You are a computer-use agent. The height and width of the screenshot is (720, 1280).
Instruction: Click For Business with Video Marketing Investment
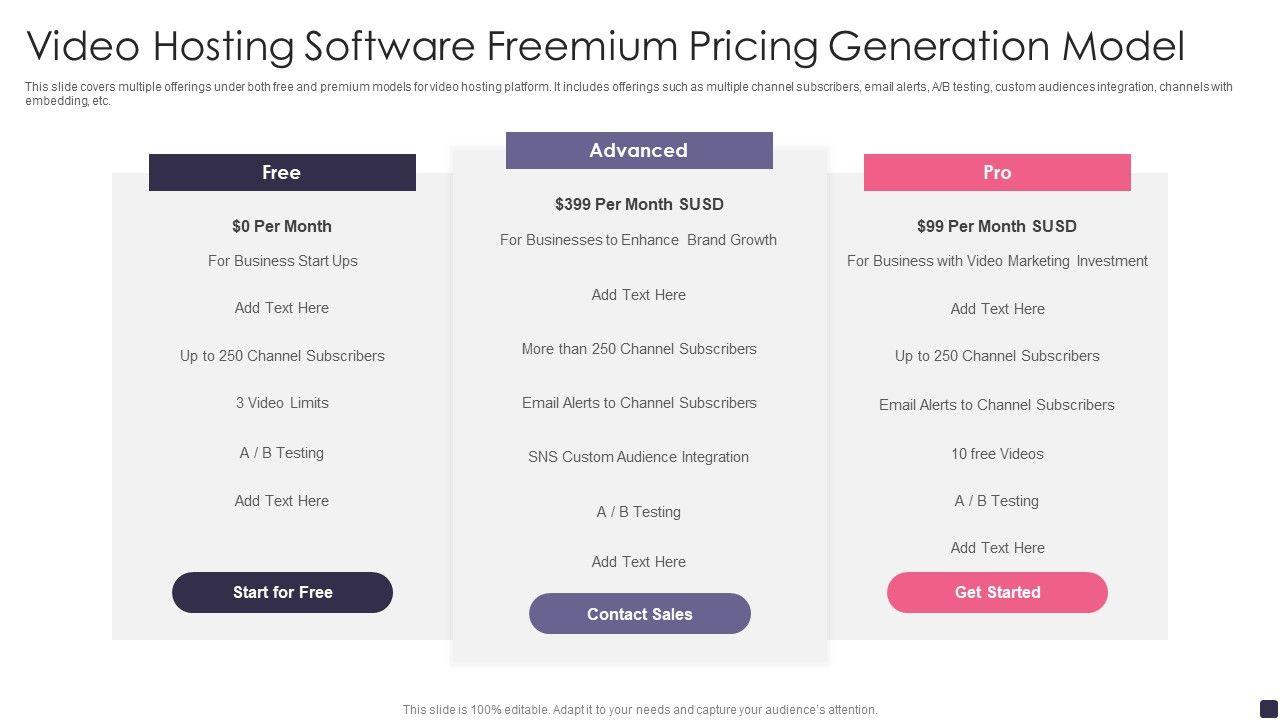(997, 261)
